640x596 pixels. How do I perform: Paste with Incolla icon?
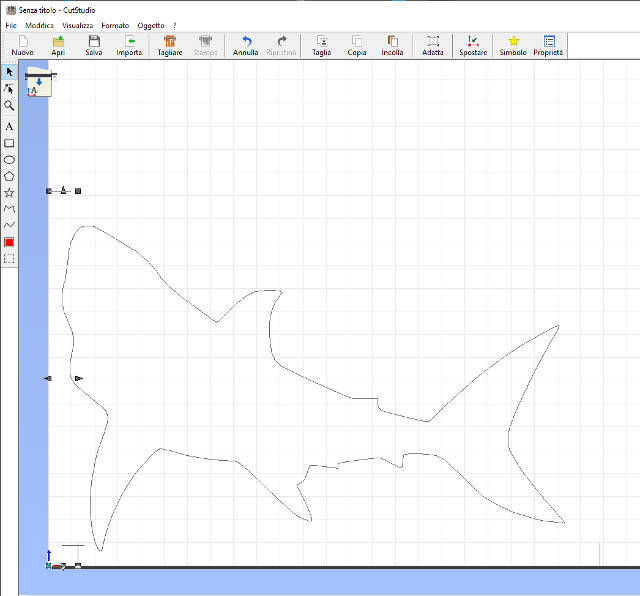392,45
